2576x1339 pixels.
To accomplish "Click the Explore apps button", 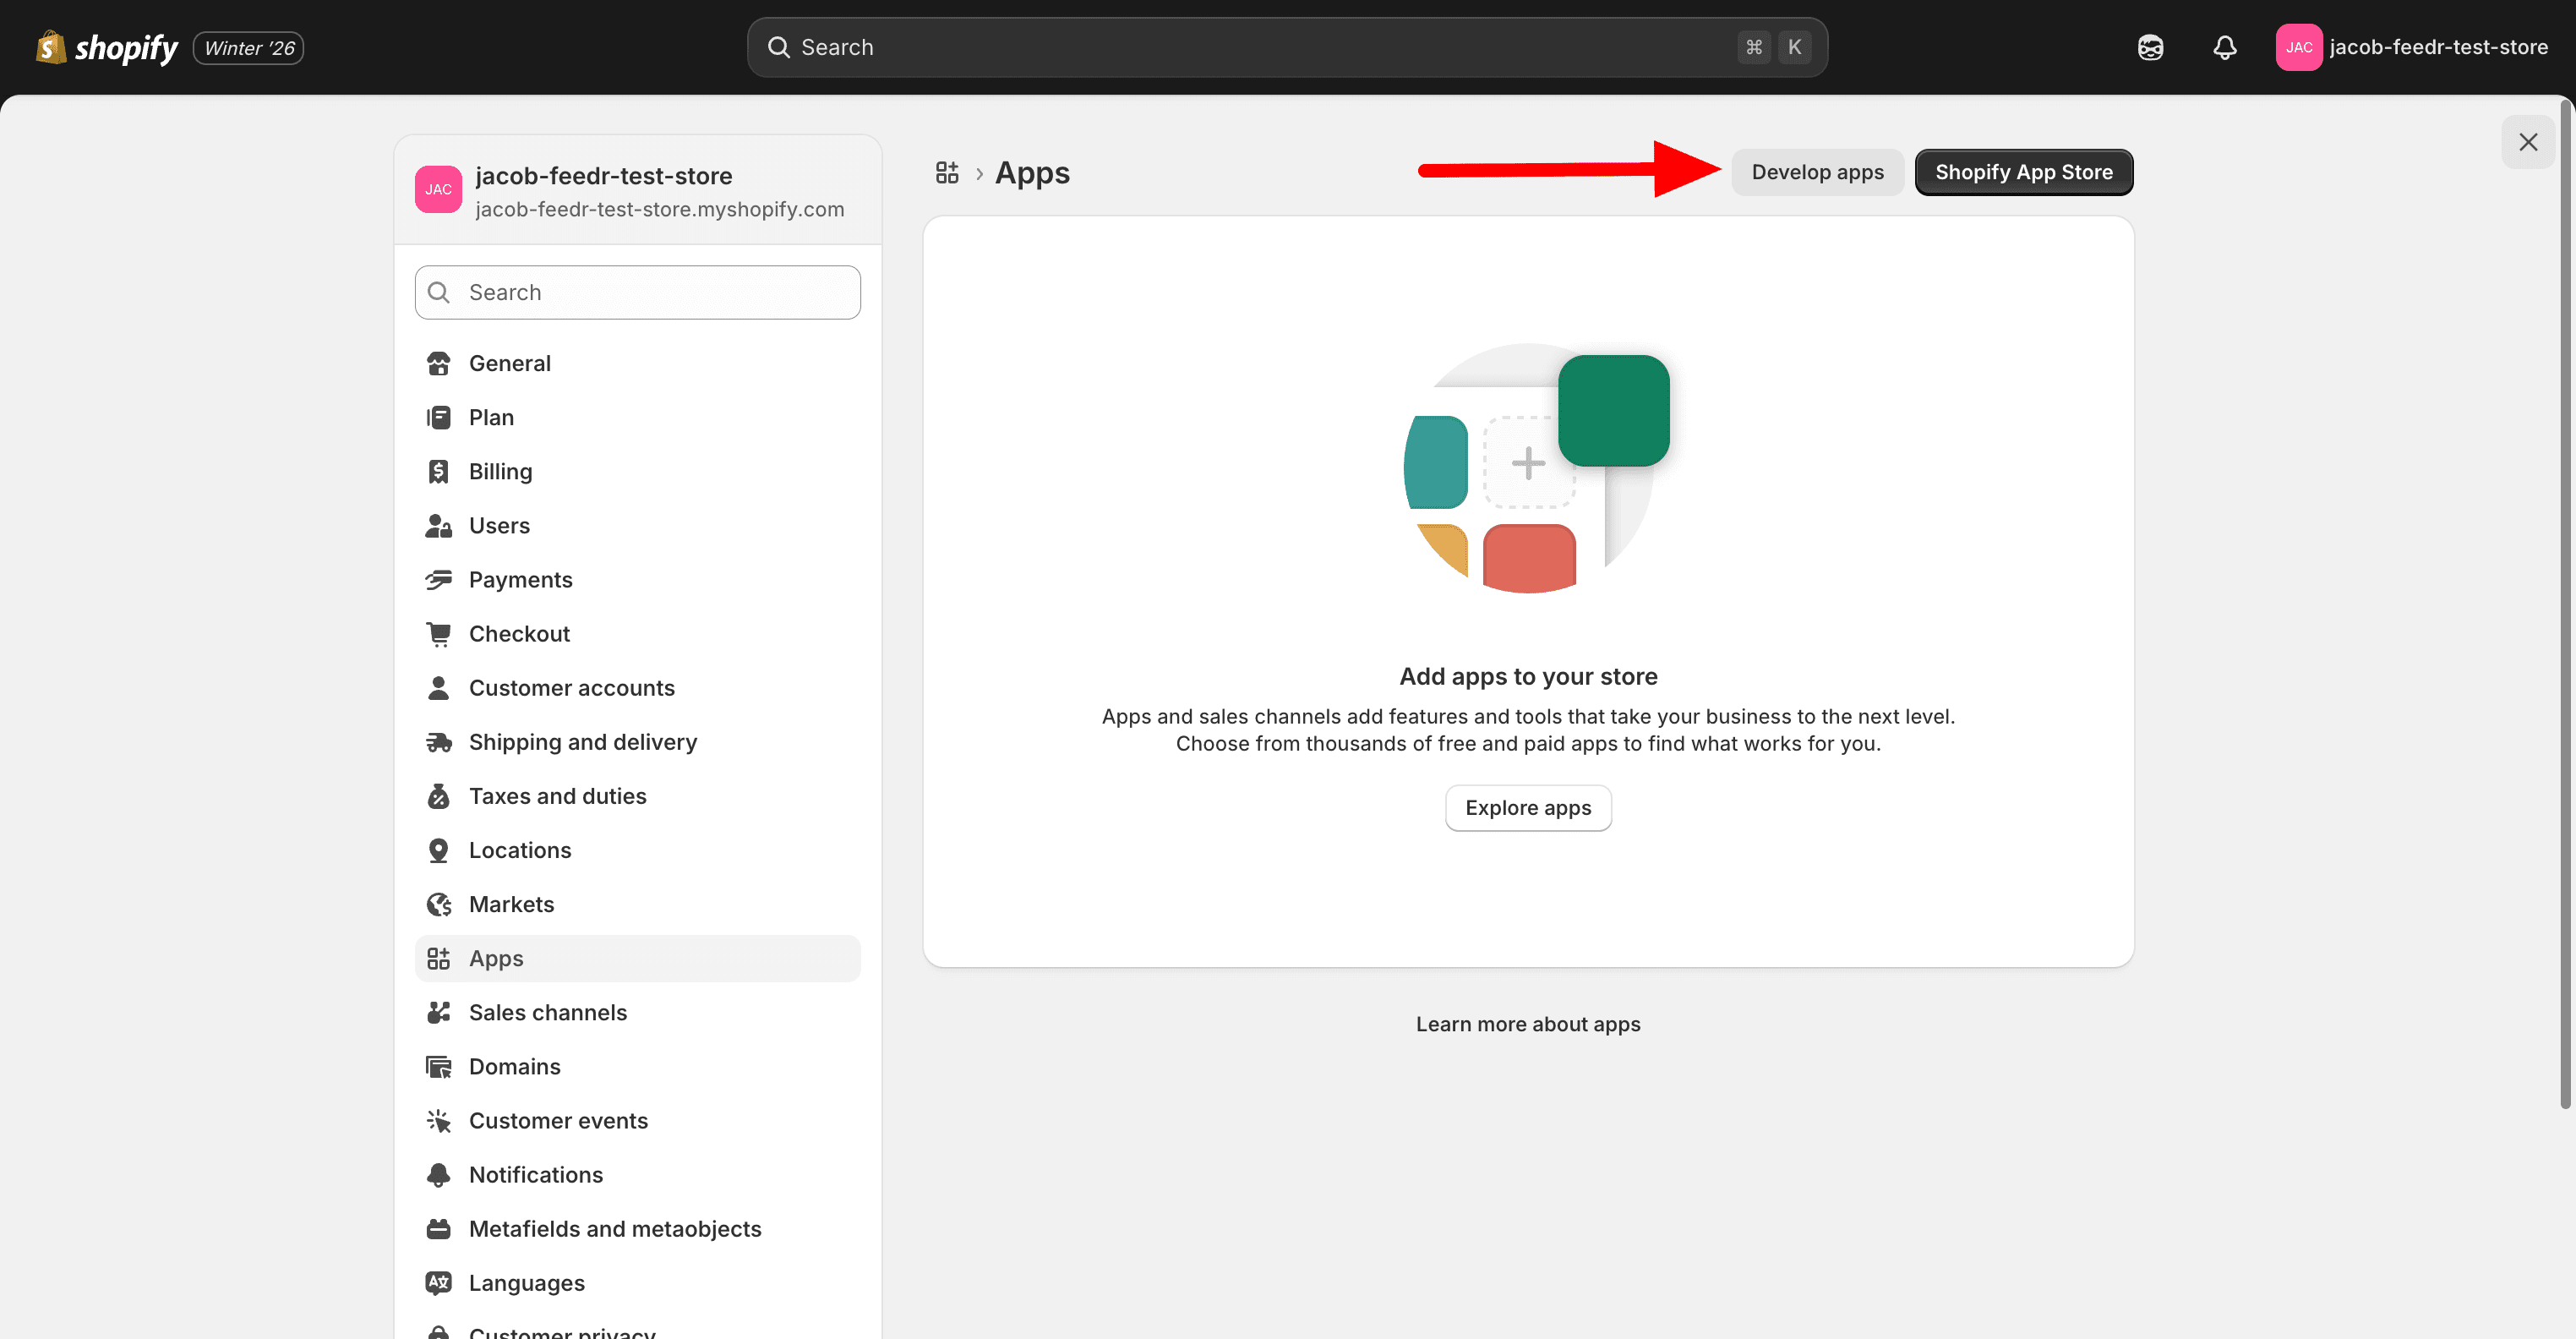I will [1527, 807].
